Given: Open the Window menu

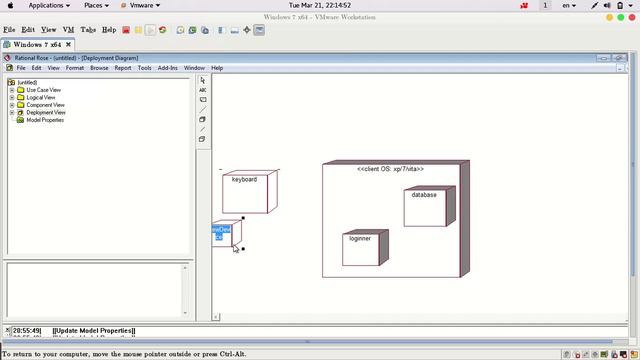Looking at the screenshot, I should tap(194, 68).
